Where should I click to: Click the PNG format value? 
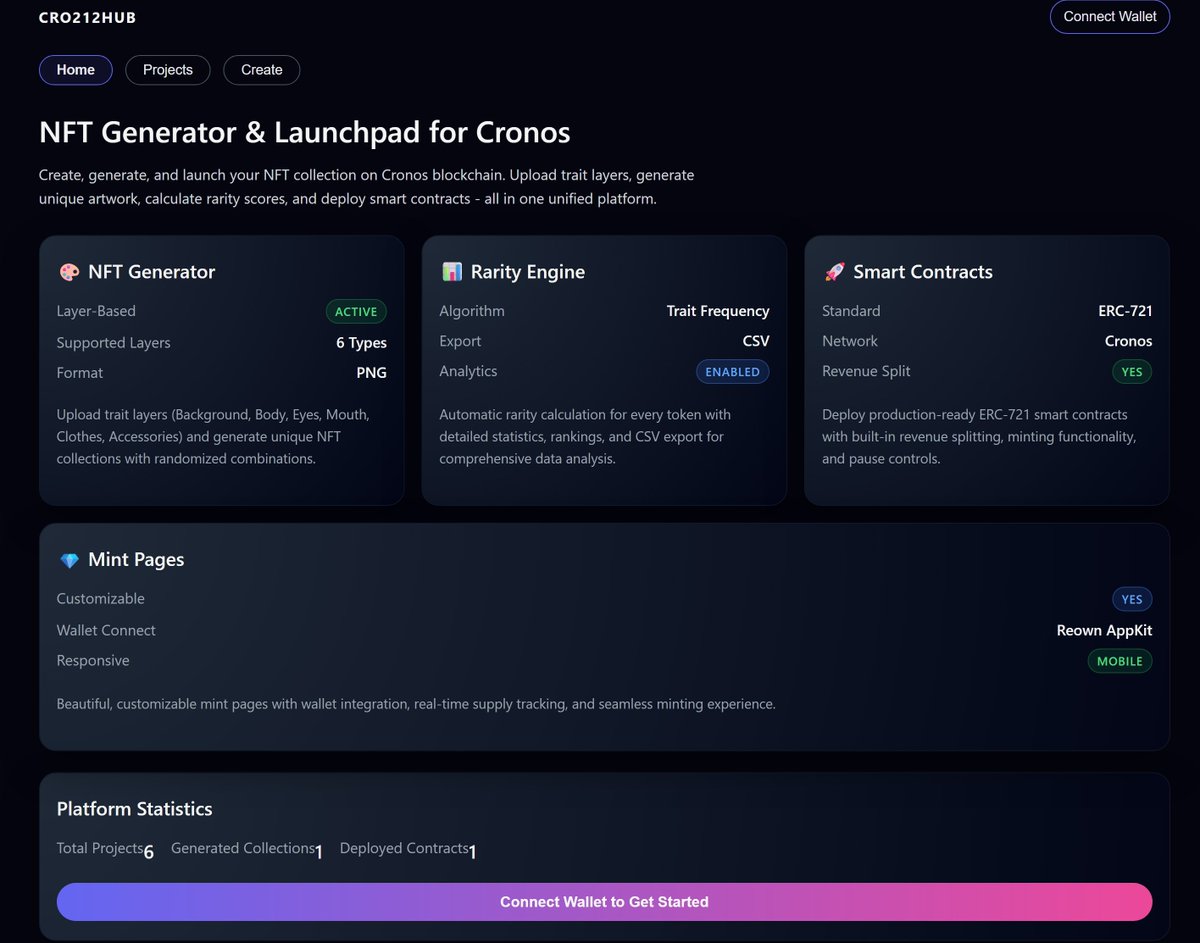click(x=372, y=373)
